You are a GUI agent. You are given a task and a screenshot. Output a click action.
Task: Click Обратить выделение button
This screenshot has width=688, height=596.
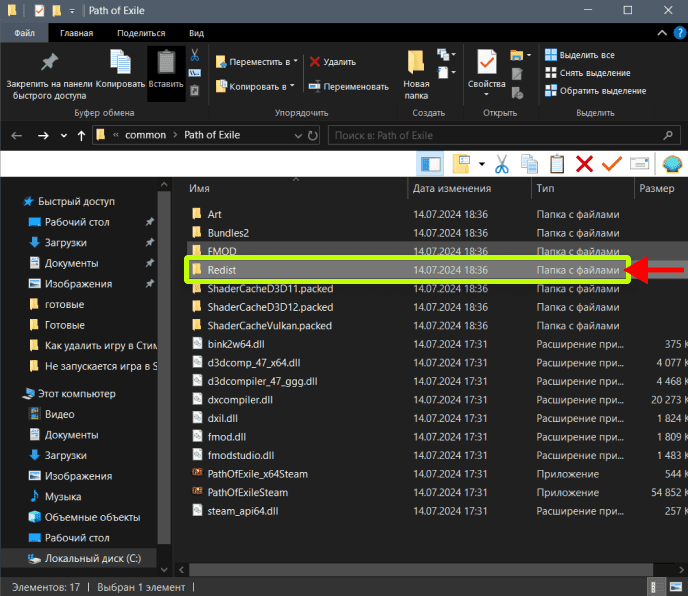tap(595, 91)
